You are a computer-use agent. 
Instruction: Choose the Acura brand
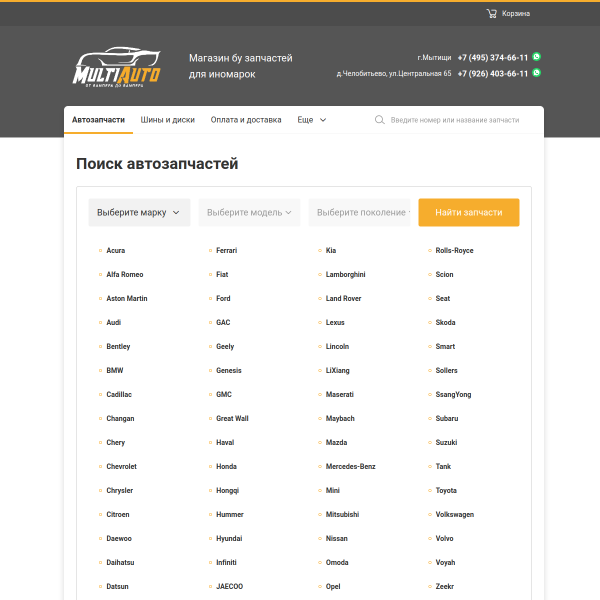click(x=116, y=251)
